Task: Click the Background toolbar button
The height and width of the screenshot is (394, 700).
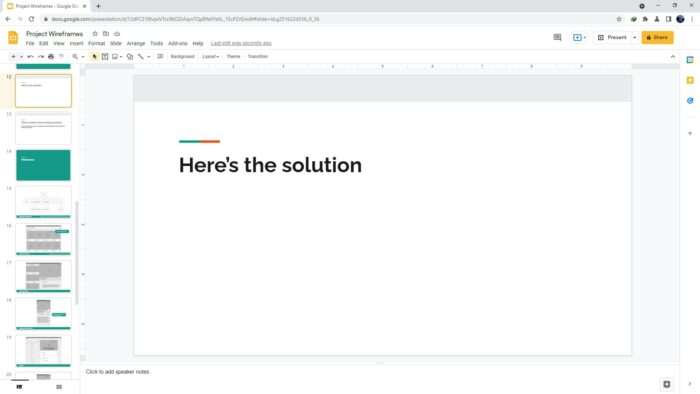Action: tap(183, 57)
